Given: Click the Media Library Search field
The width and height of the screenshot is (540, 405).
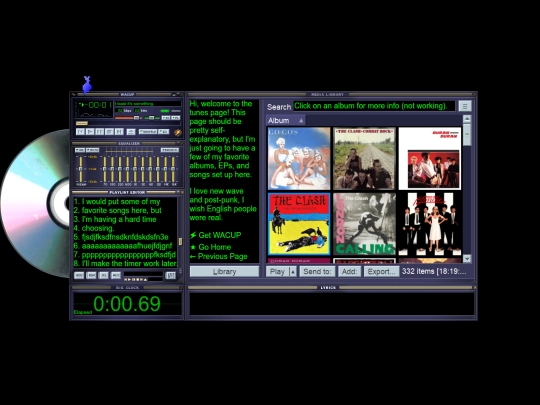Looking at the screenshot, I should pyautogui.click(x=374, y=106).
